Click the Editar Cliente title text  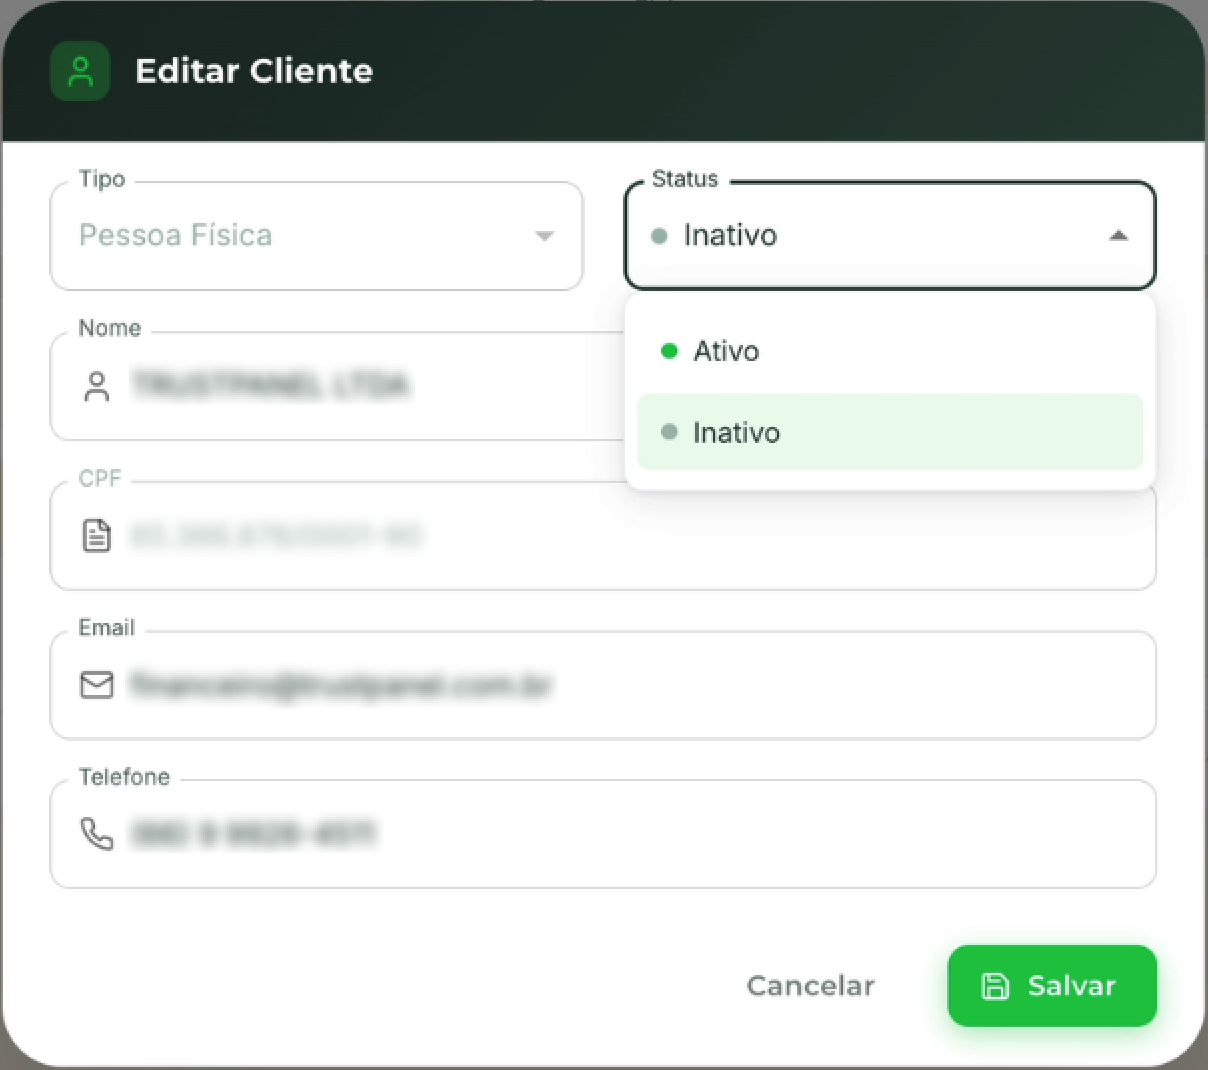(254, 71)
